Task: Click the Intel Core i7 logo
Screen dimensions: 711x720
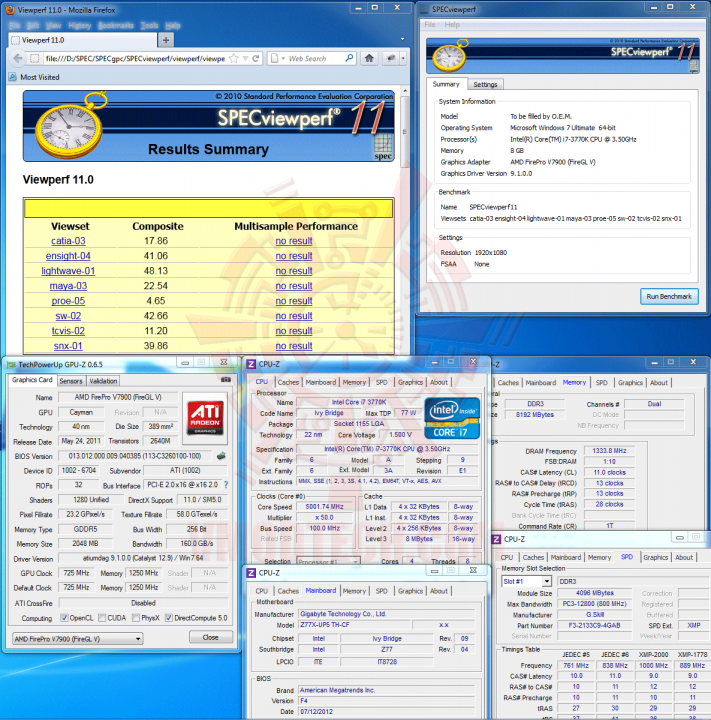Action: [x=452, y=418]
